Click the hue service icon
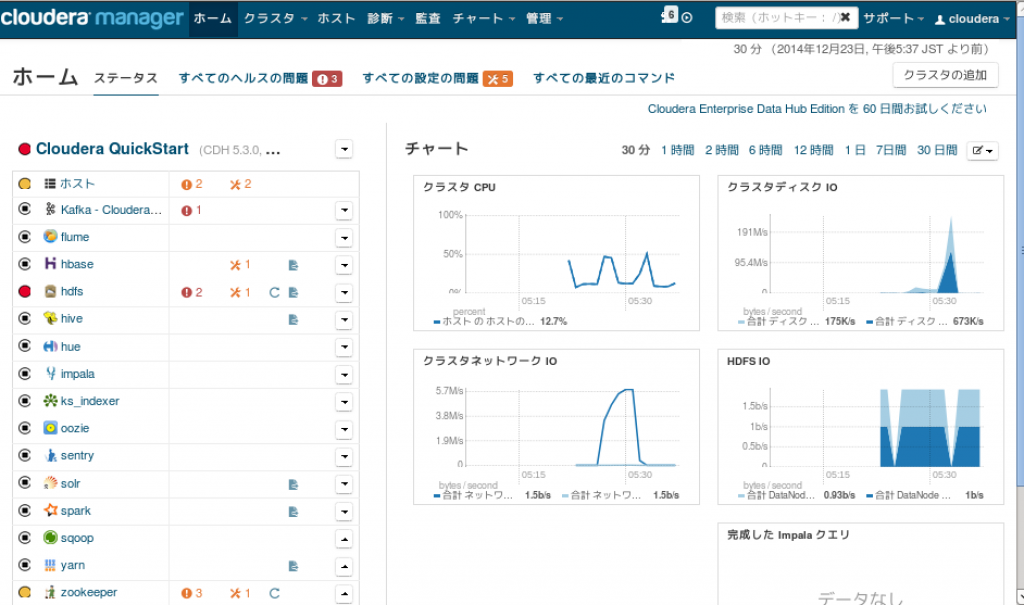Image resolution: width=1024 pixels, height=605 pixels. (50, 346)
